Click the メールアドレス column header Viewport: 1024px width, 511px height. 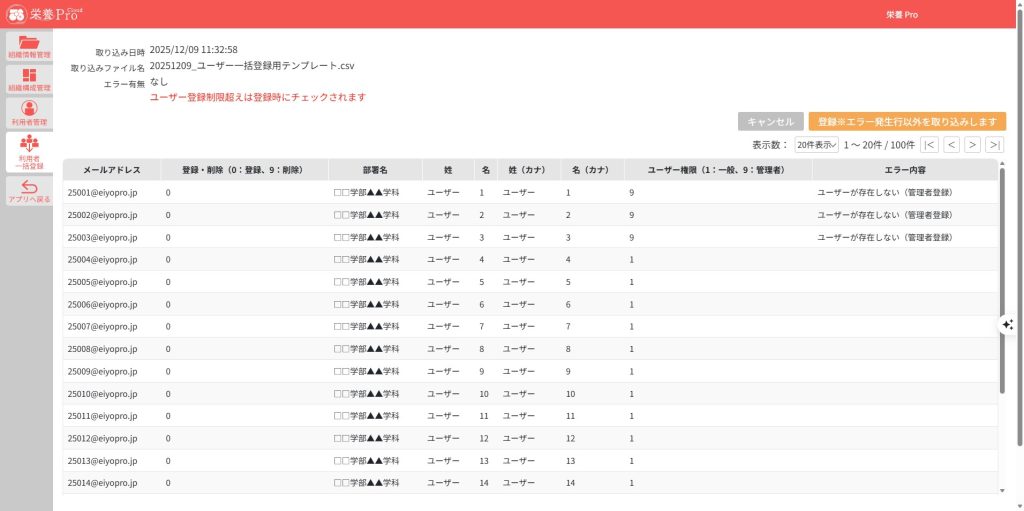(x=111, y=170)
